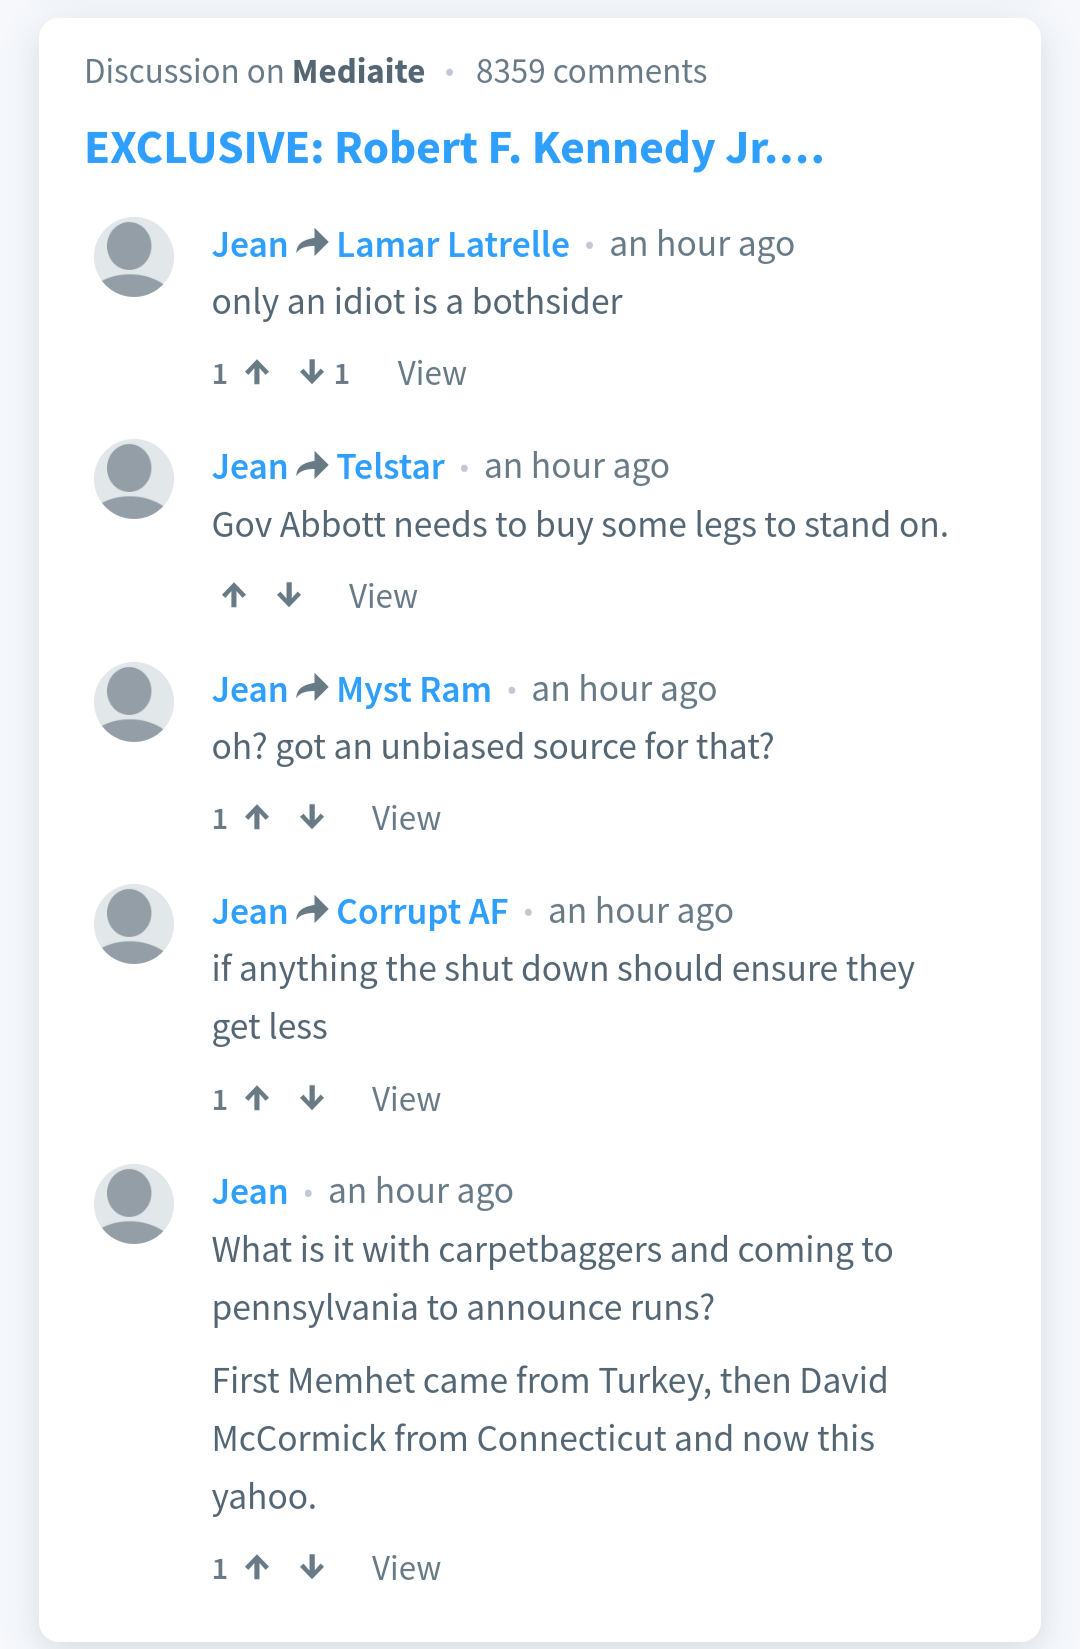This screenshot has width=1080, height=1649.
Task: Click Jean's avatar on the first comment
Action: pos(134,257)
